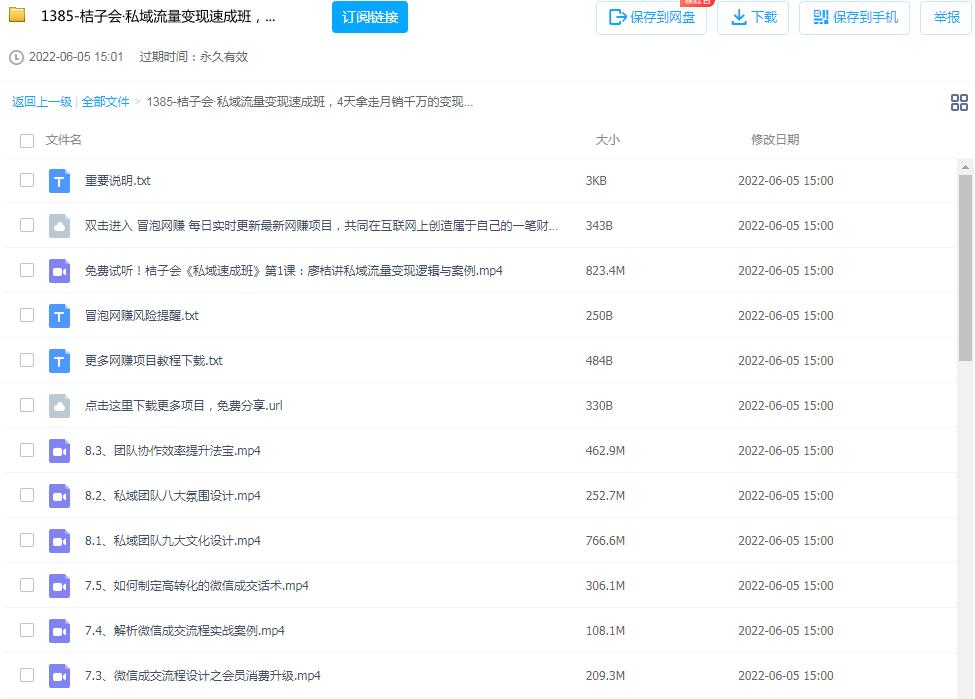This screenshot has width=975, height=699.
Task: Select checkbox of 免费试听 第1课 mp4
Action: click(27, 270)
